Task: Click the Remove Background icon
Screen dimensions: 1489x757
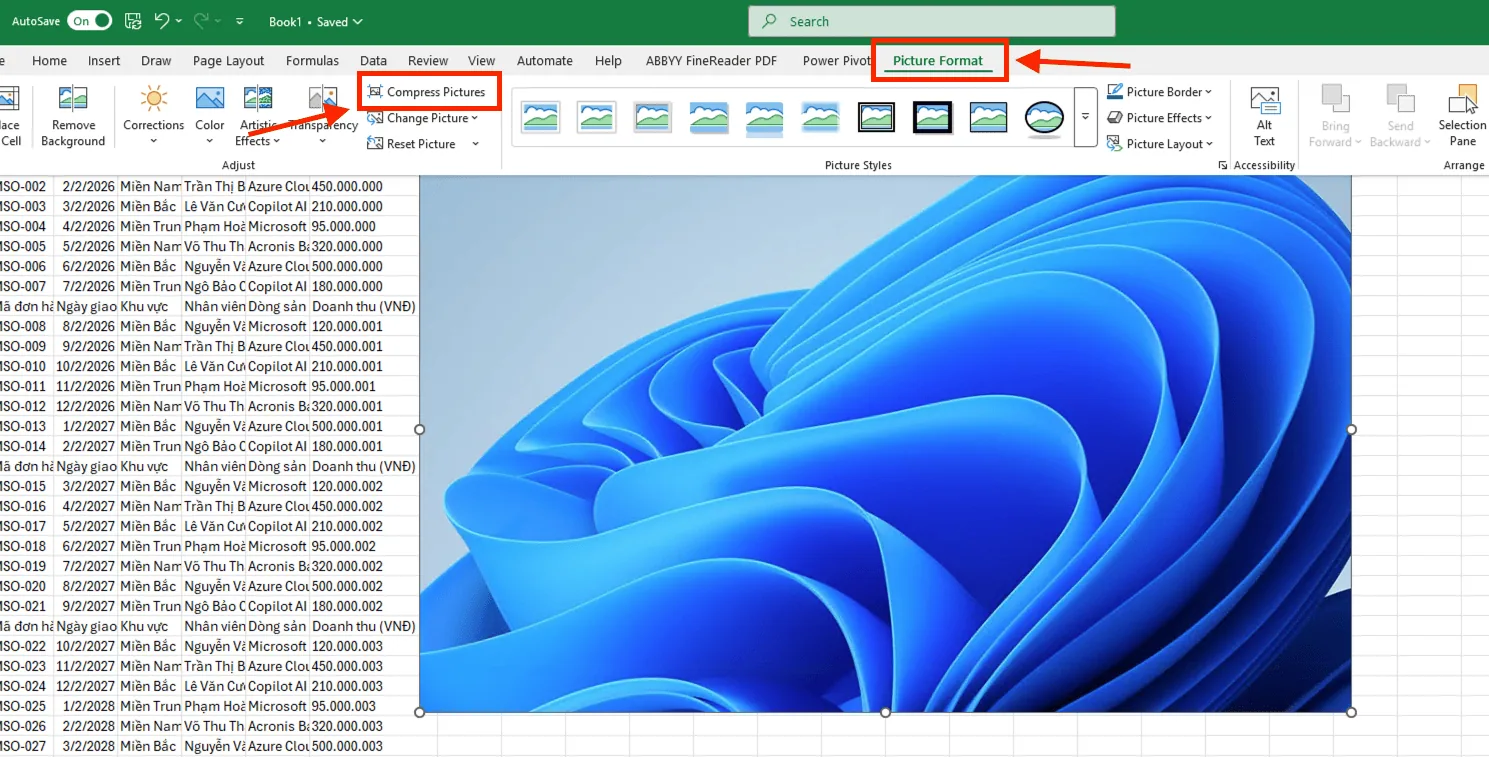Action: point(72,99)
